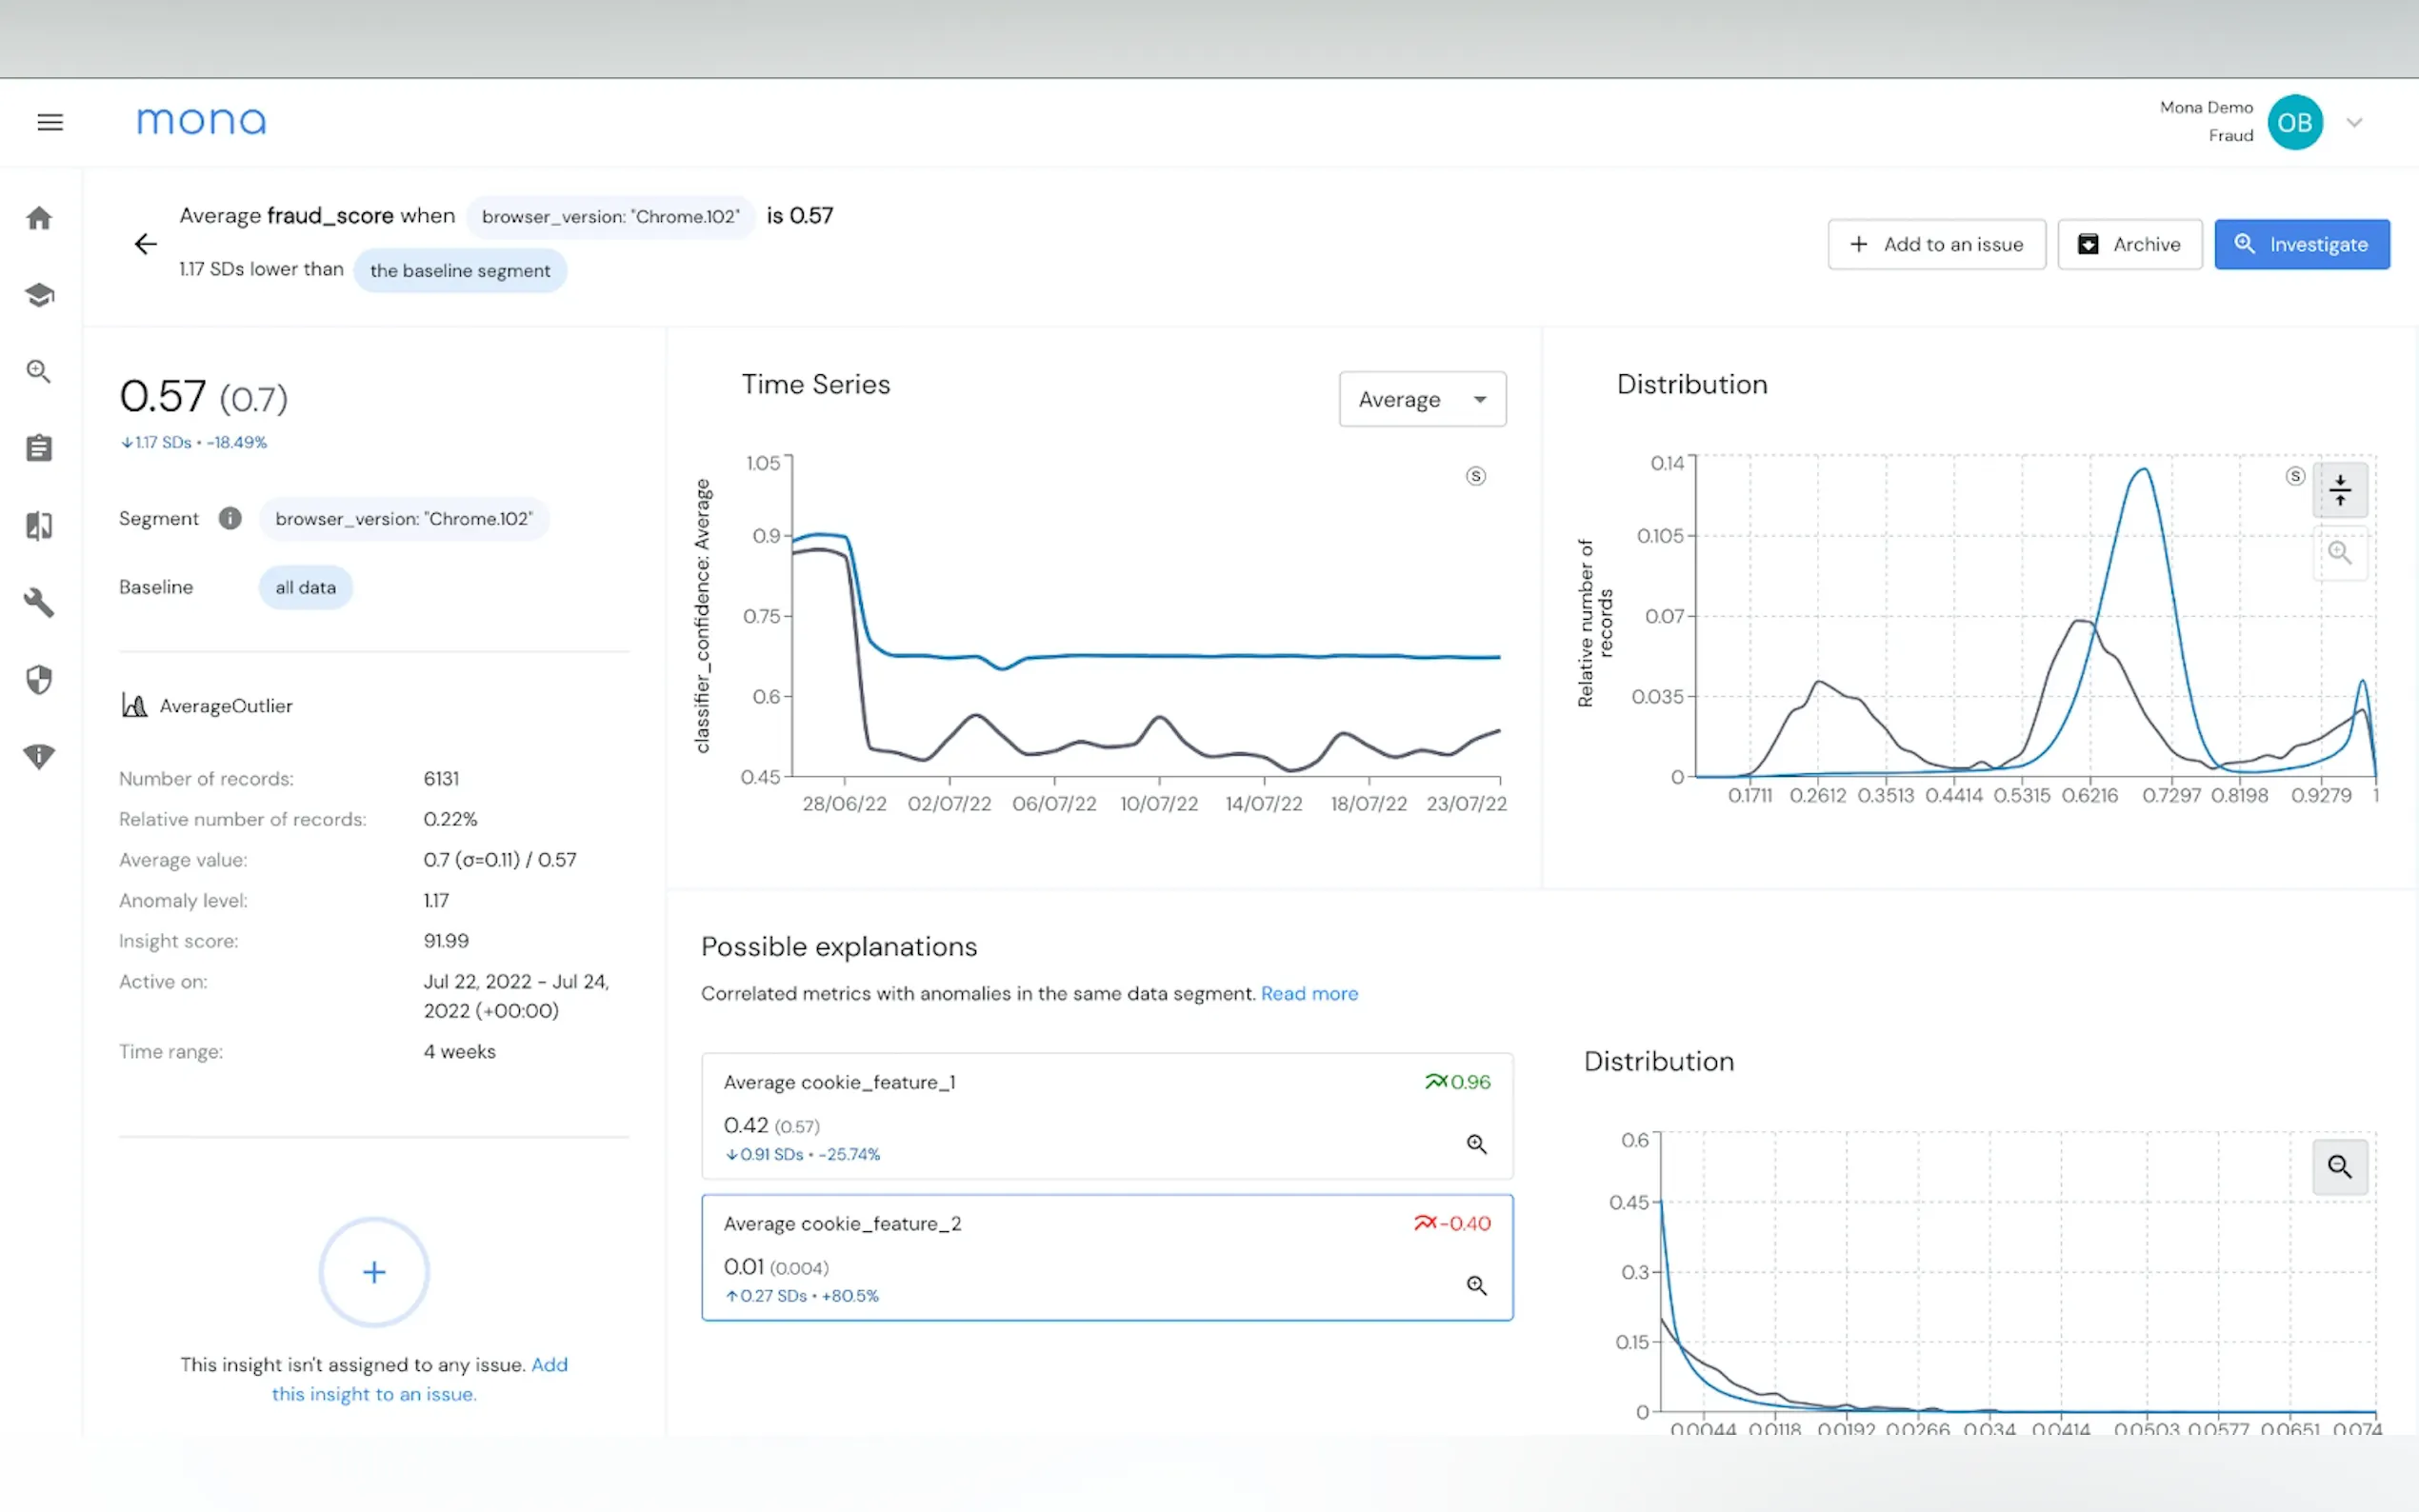Click the clipboard icon in sidebar

point(39,448)
